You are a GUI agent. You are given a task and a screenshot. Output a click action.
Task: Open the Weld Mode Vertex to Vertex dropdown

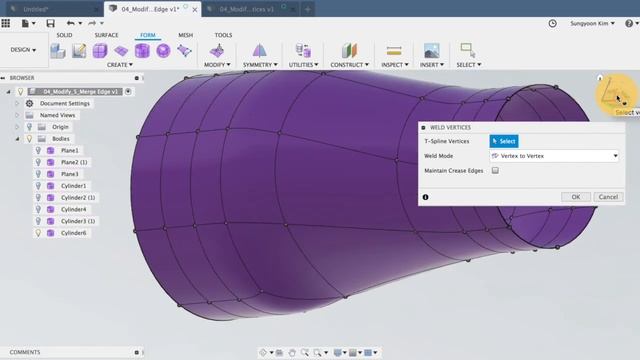point(554,156)
